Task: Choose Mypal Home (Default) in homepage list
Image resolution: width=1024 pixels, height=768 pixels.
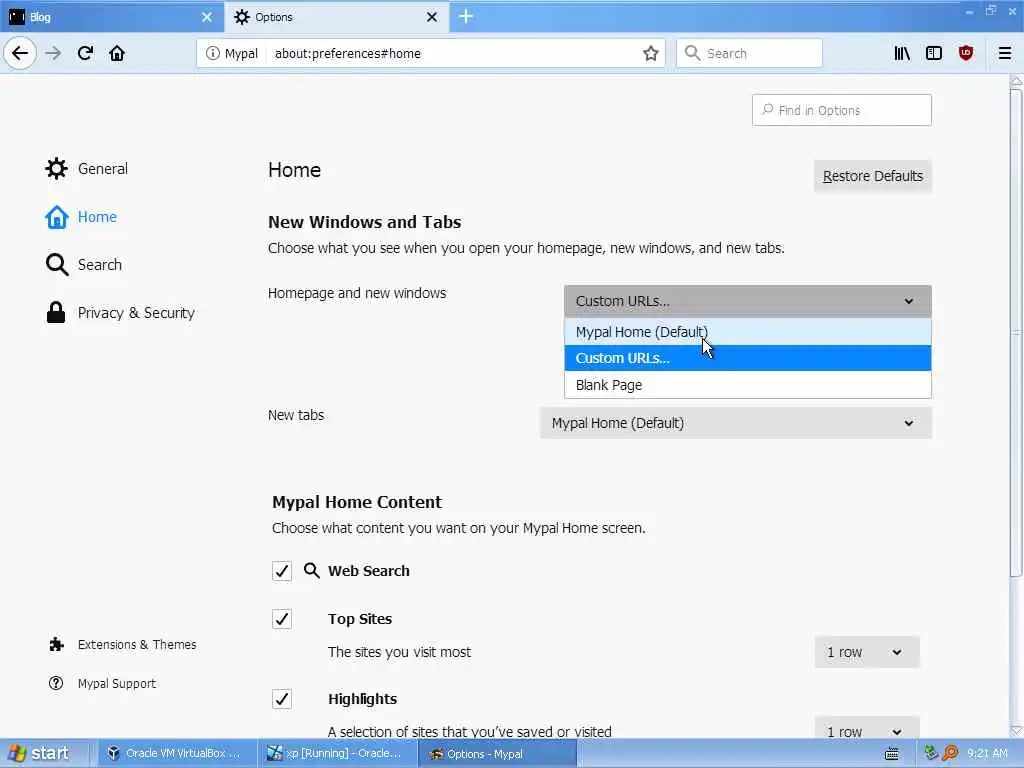Action: [x=748, y=332]
